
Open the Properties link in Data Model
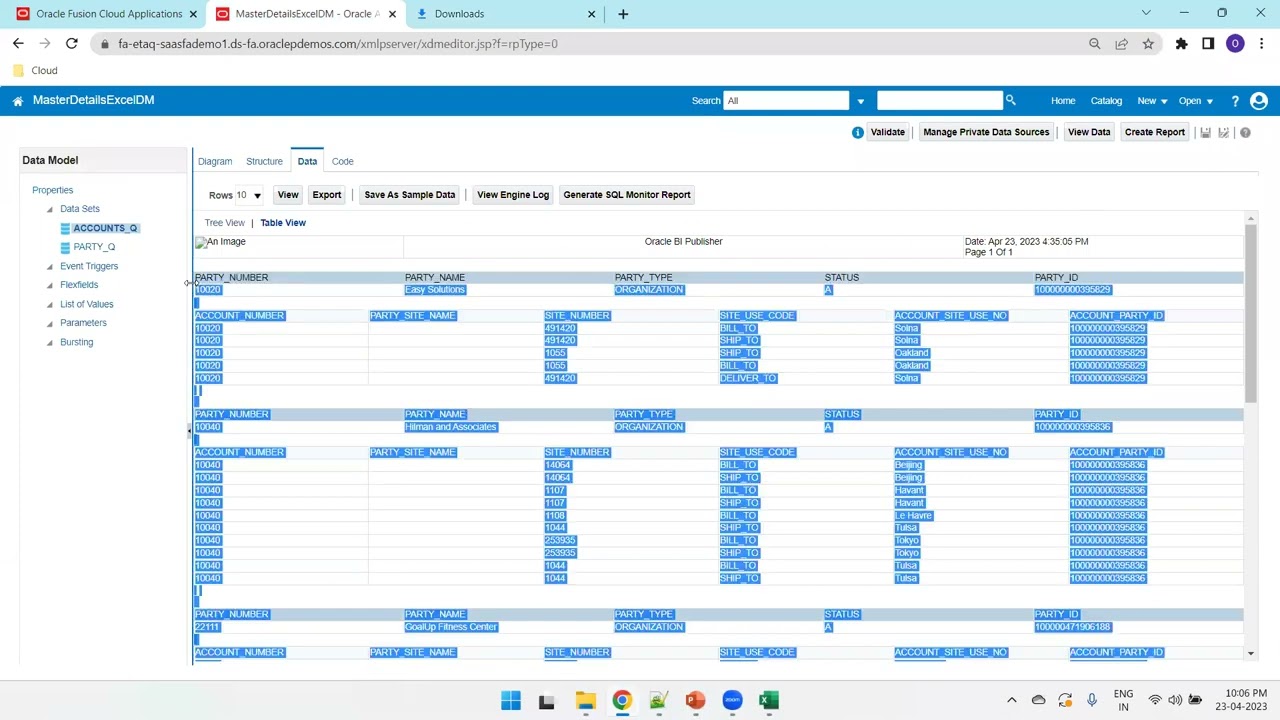(x=52, y=190)
